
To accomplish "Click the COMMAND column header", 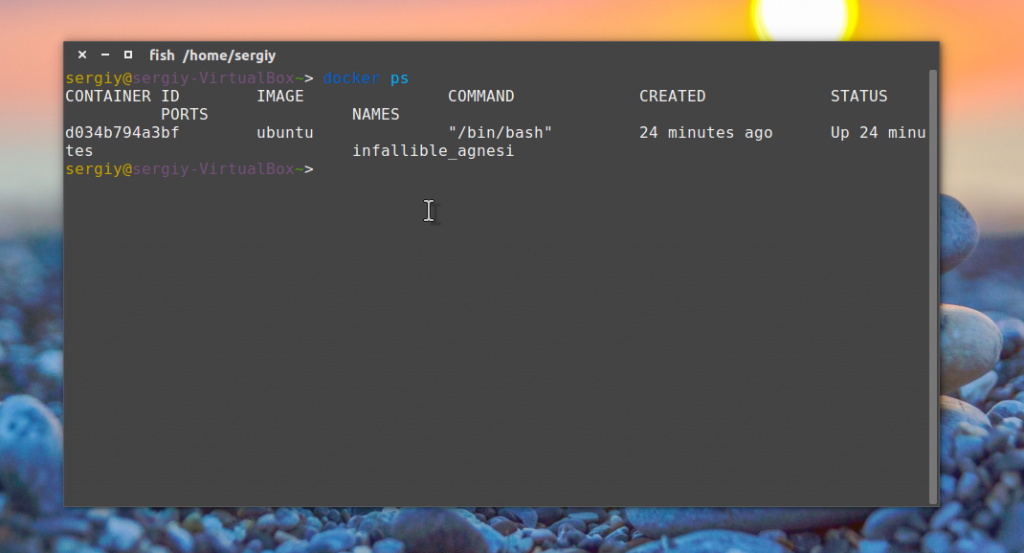I will pyautogui.click(x=481, y=96).
